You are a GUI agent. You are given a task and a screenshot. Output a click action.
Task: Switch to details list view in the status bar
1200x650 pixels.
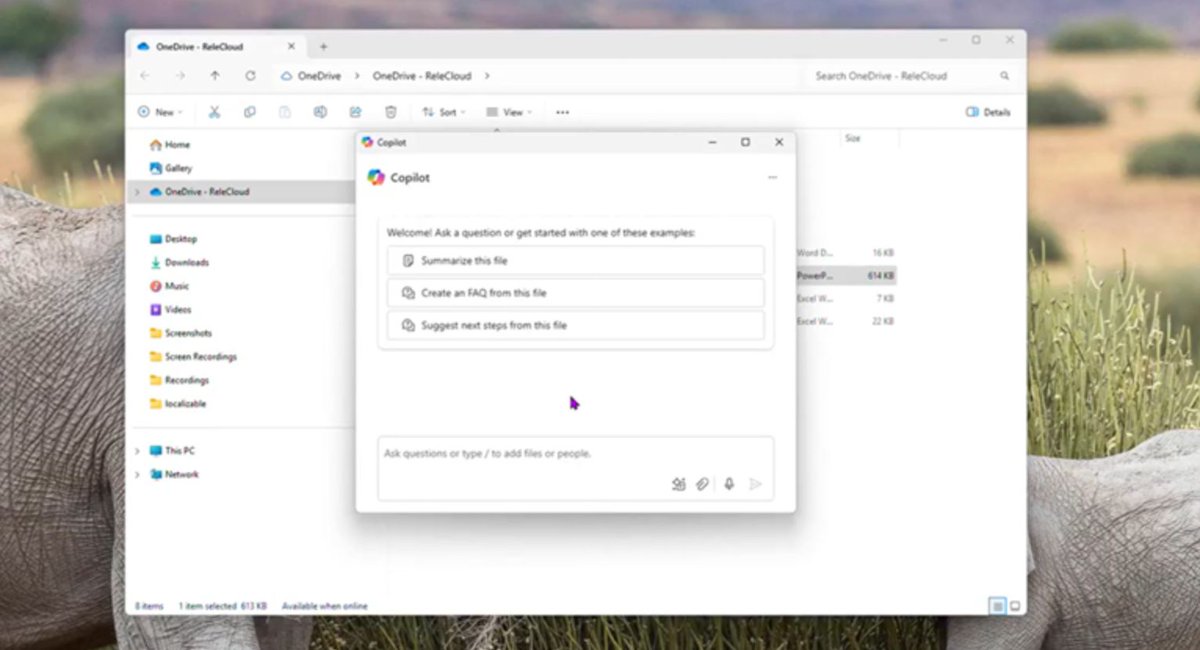tap(997, 606)
